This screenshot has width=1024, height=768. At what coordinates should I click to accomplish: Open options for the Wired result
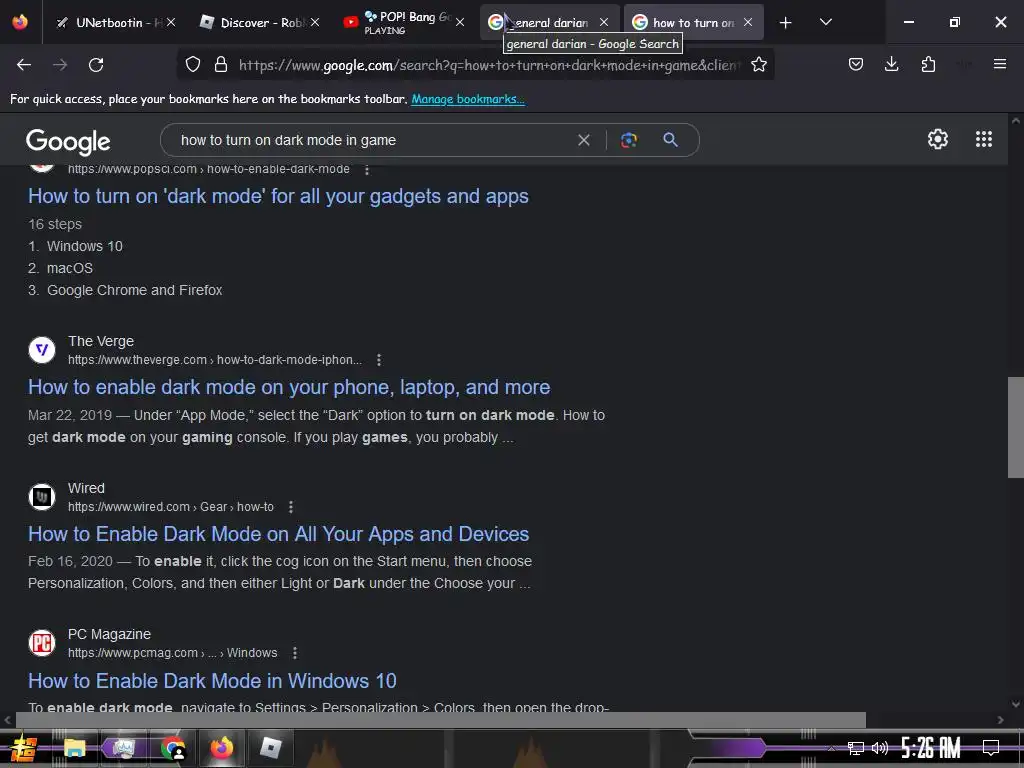(x=291, y=507)
